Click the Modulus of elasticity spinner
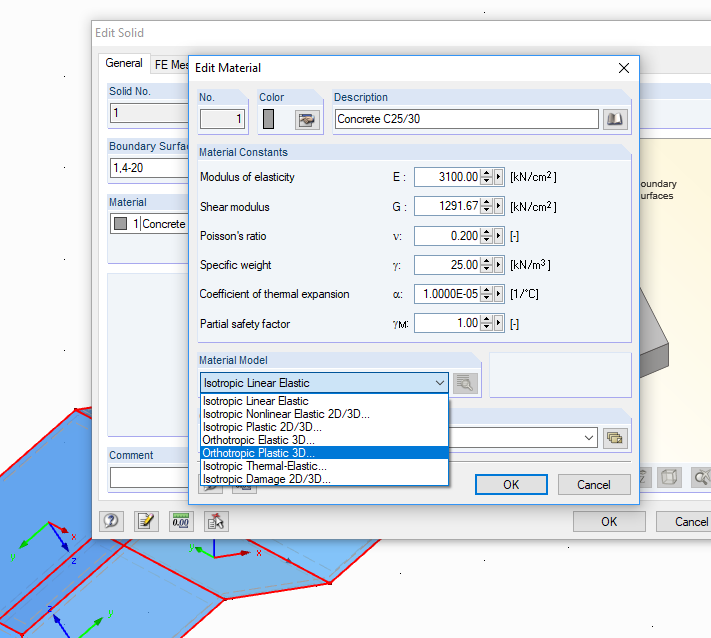 [x=487, y=177]
